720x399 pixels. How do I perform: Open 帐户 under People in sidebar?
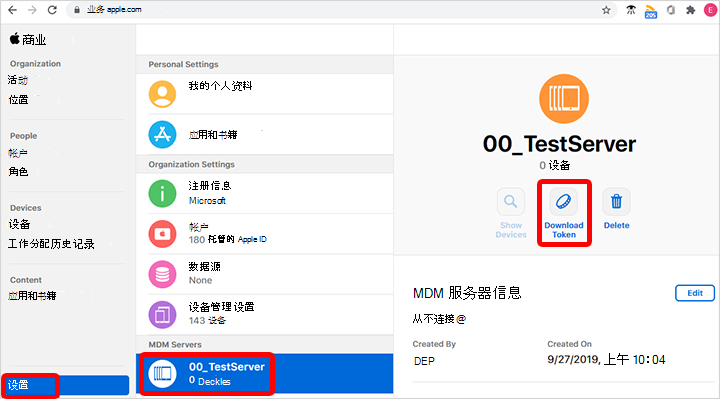click(x=18, y=153)
